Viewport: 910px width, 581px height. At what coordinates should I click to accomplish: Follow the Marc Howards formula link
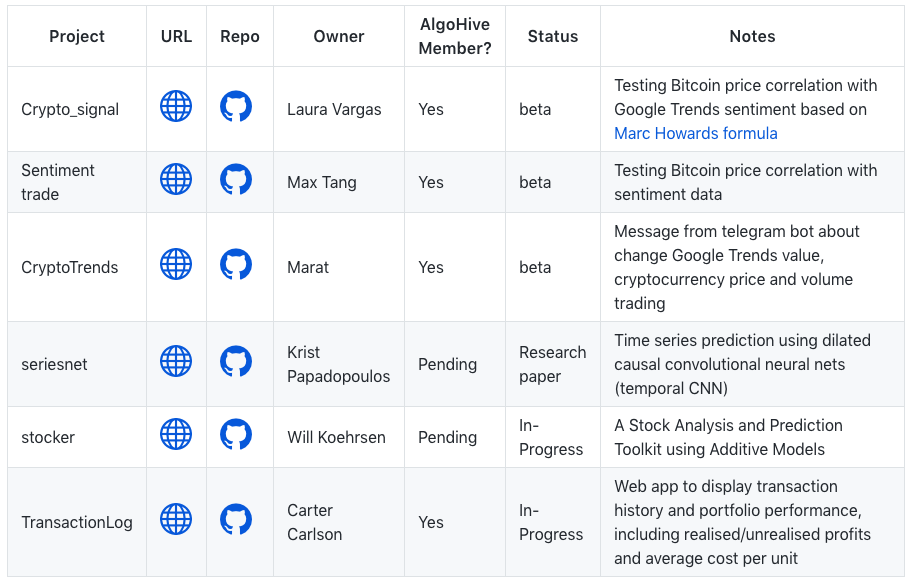click(x=695, y=133)
